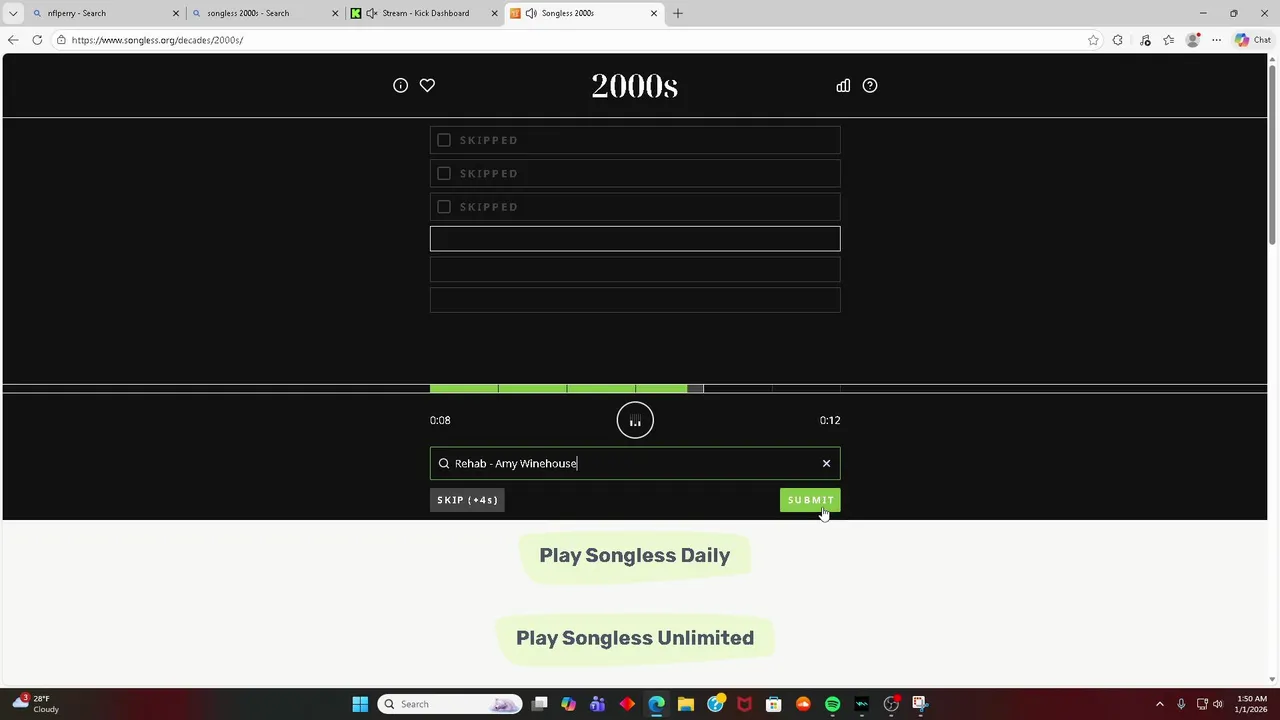Open Microsoft Store from taskbar
This screenshot has width=1280, height=720.
(773, 704)
